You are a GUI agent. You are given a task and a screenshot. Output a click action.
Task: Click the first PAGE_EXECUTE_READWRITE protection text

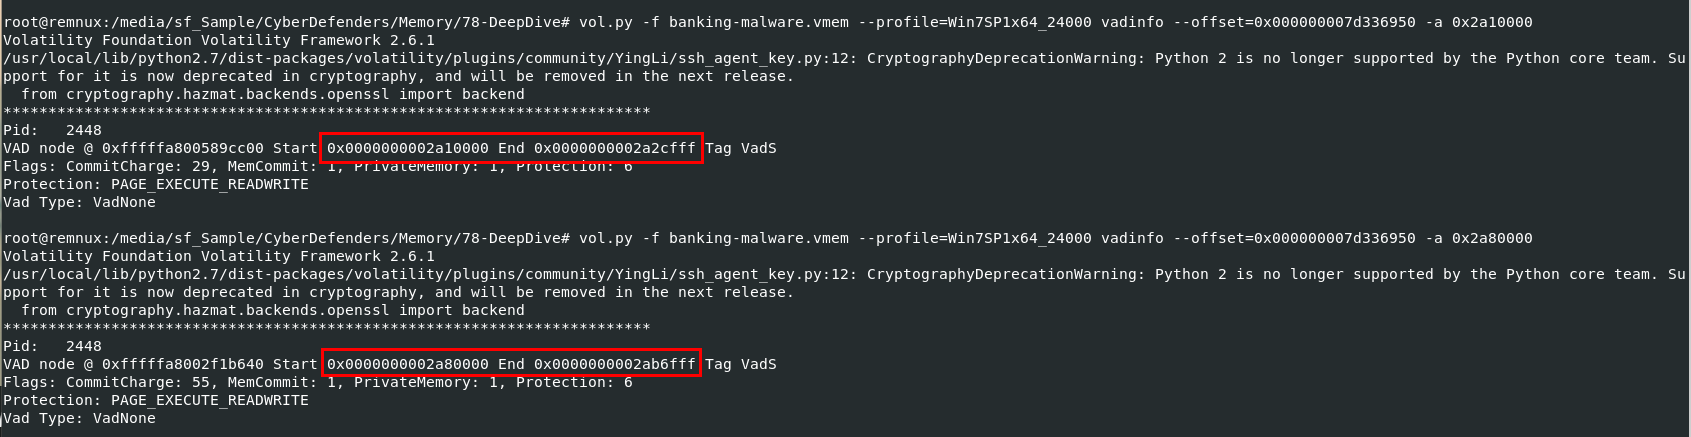click(x=209, y=184)
